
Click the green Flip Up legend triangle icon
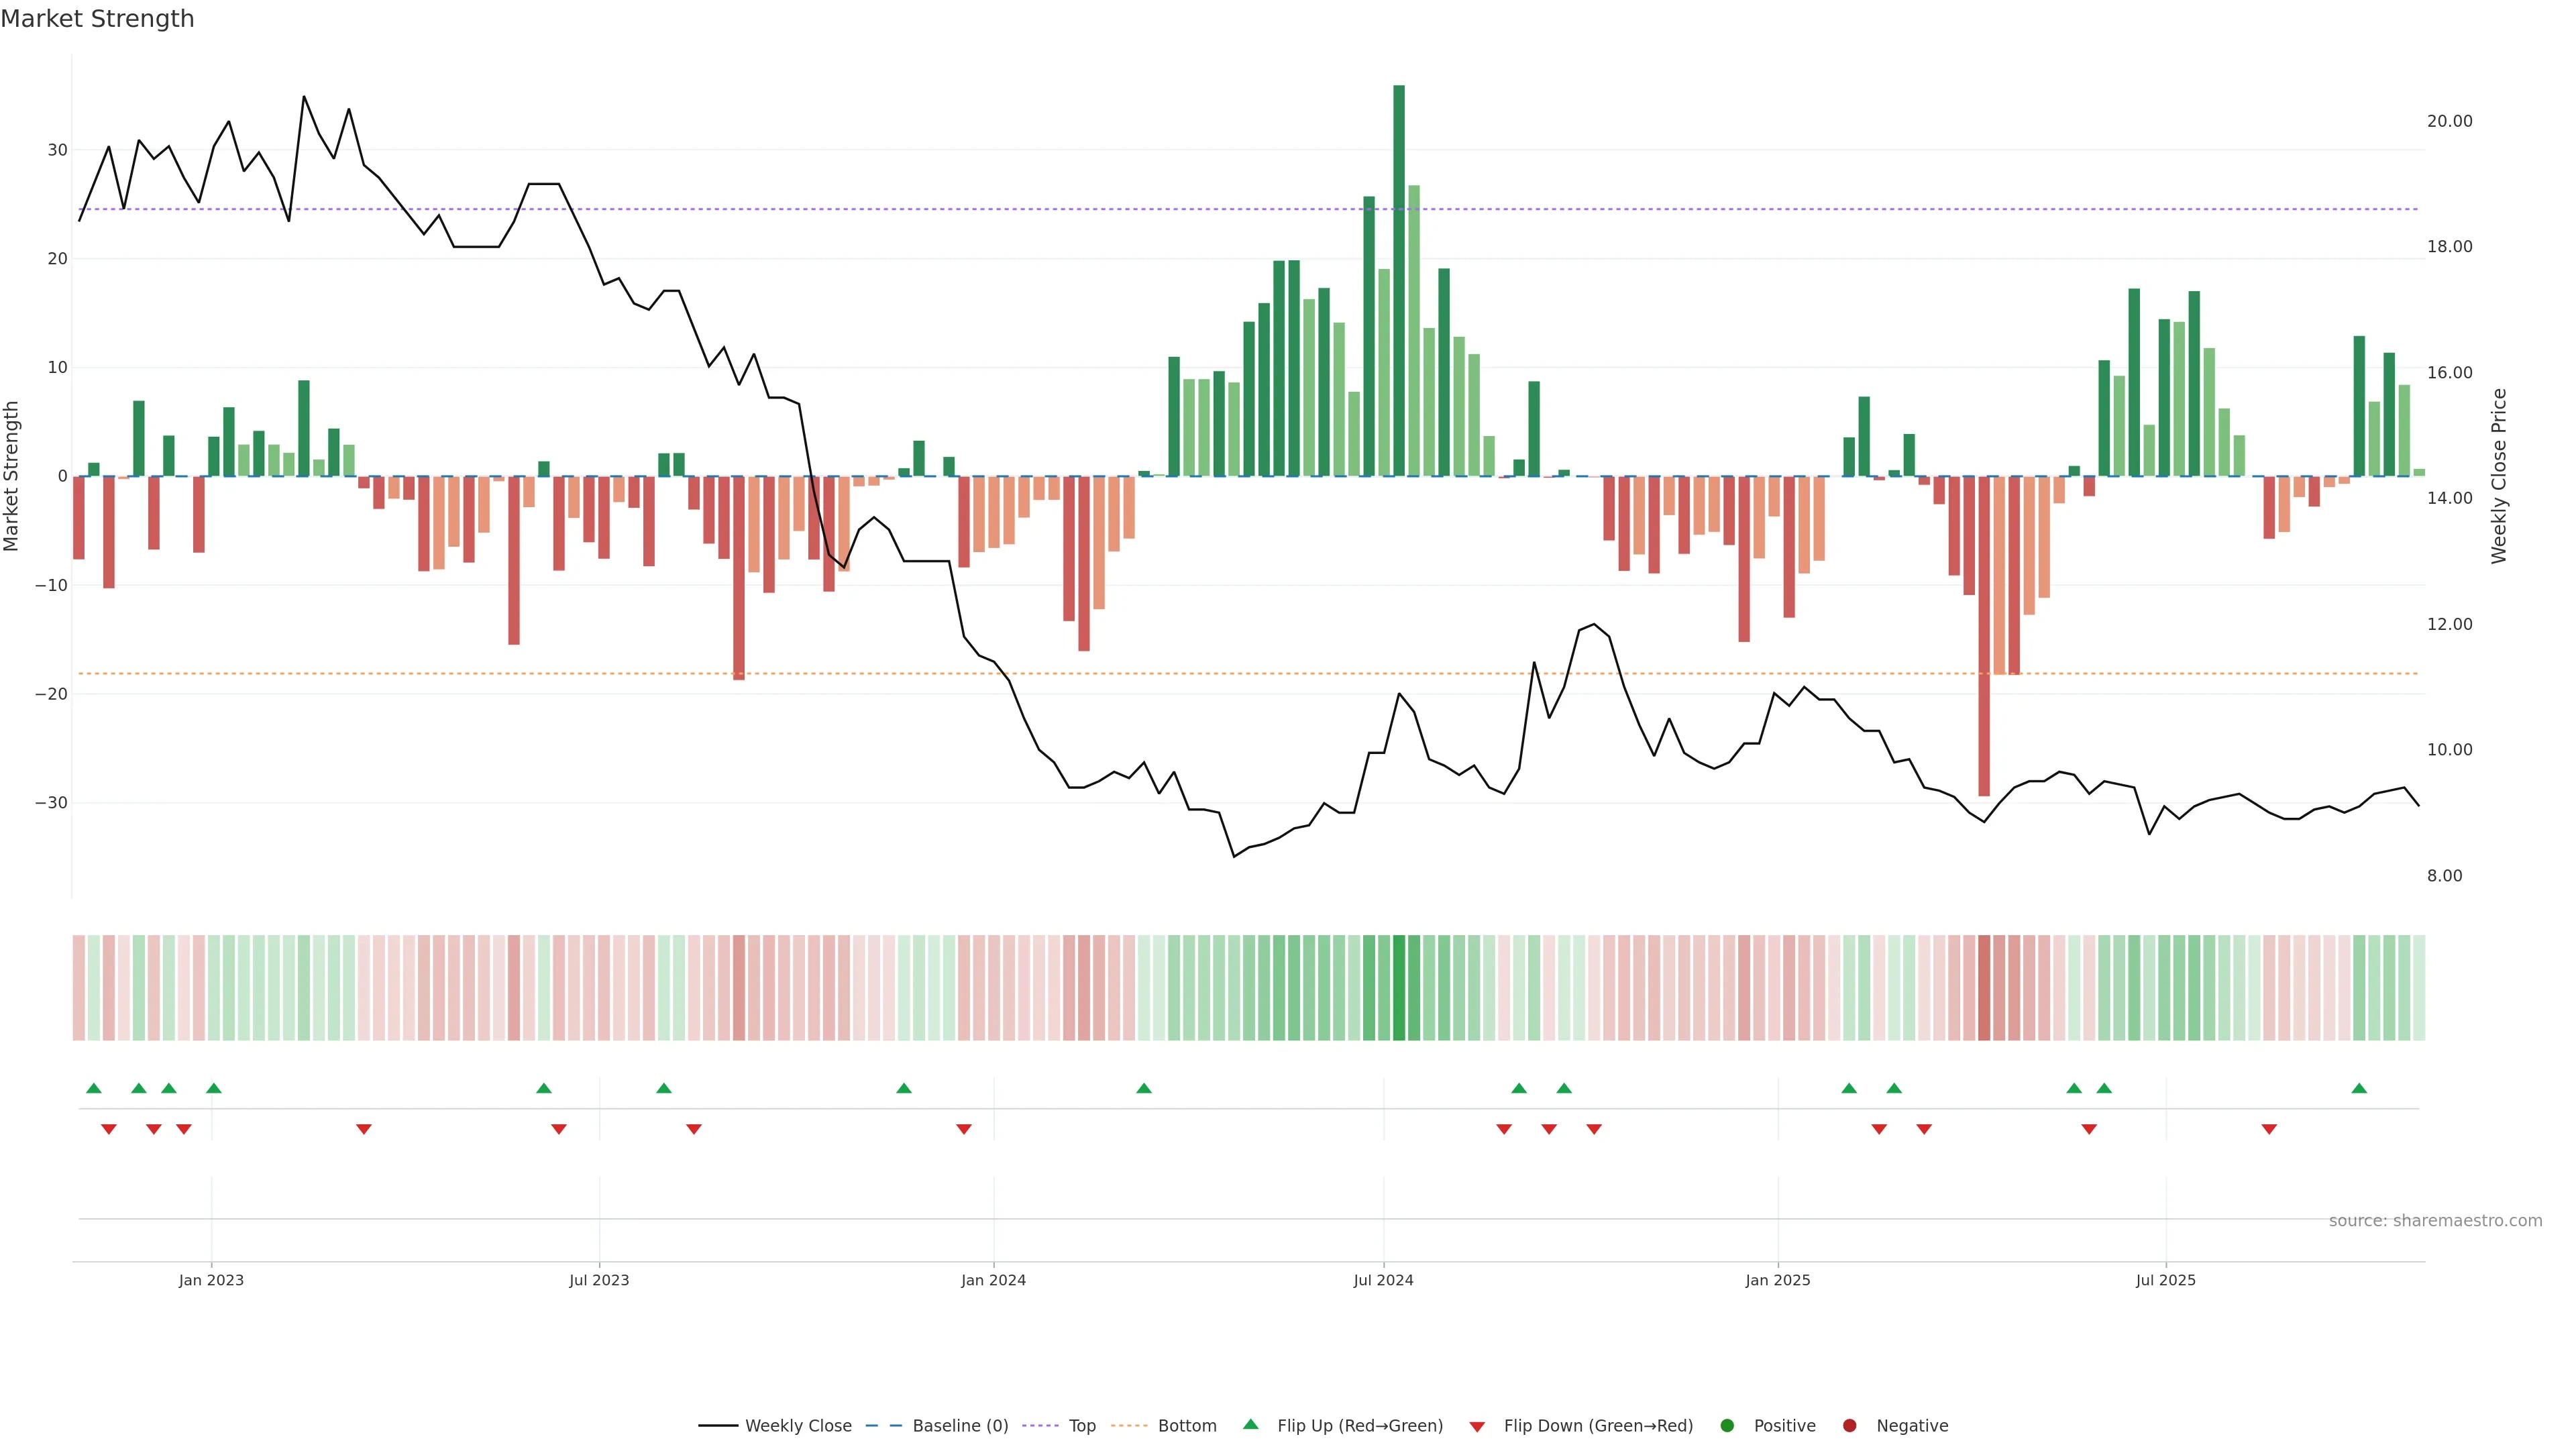point(1250,1424)
